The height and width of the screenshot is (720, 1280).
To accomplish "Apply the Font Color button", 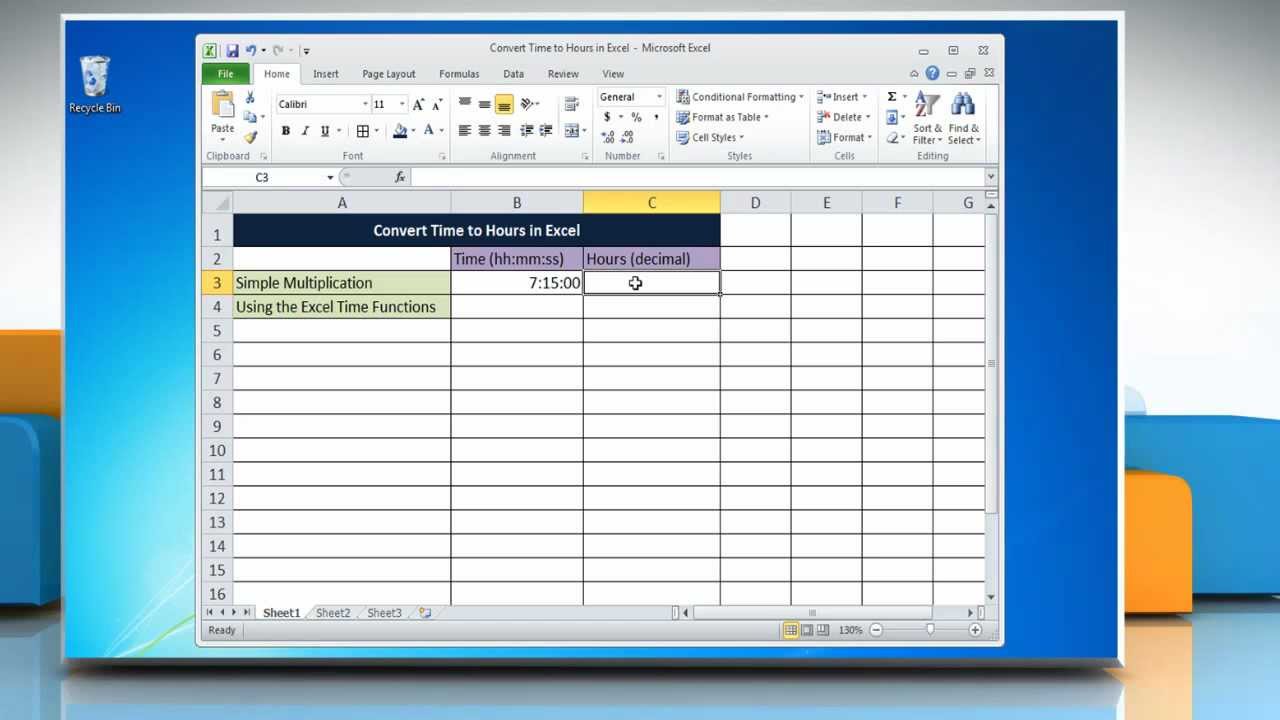I will coord(428,131).
